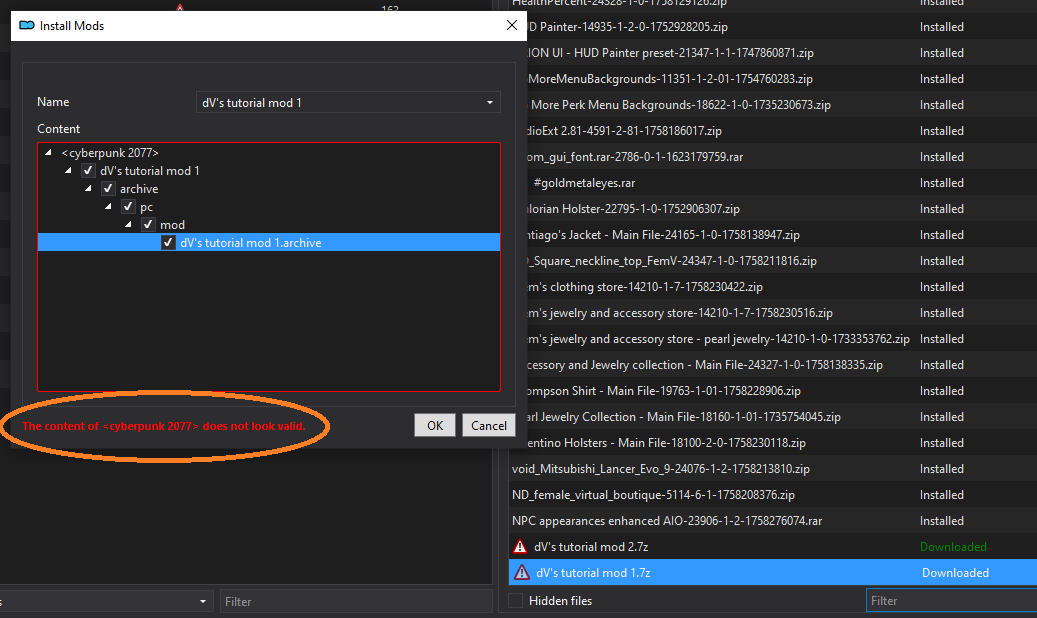Click the Mod Organizer icon in dialog title

26,25
